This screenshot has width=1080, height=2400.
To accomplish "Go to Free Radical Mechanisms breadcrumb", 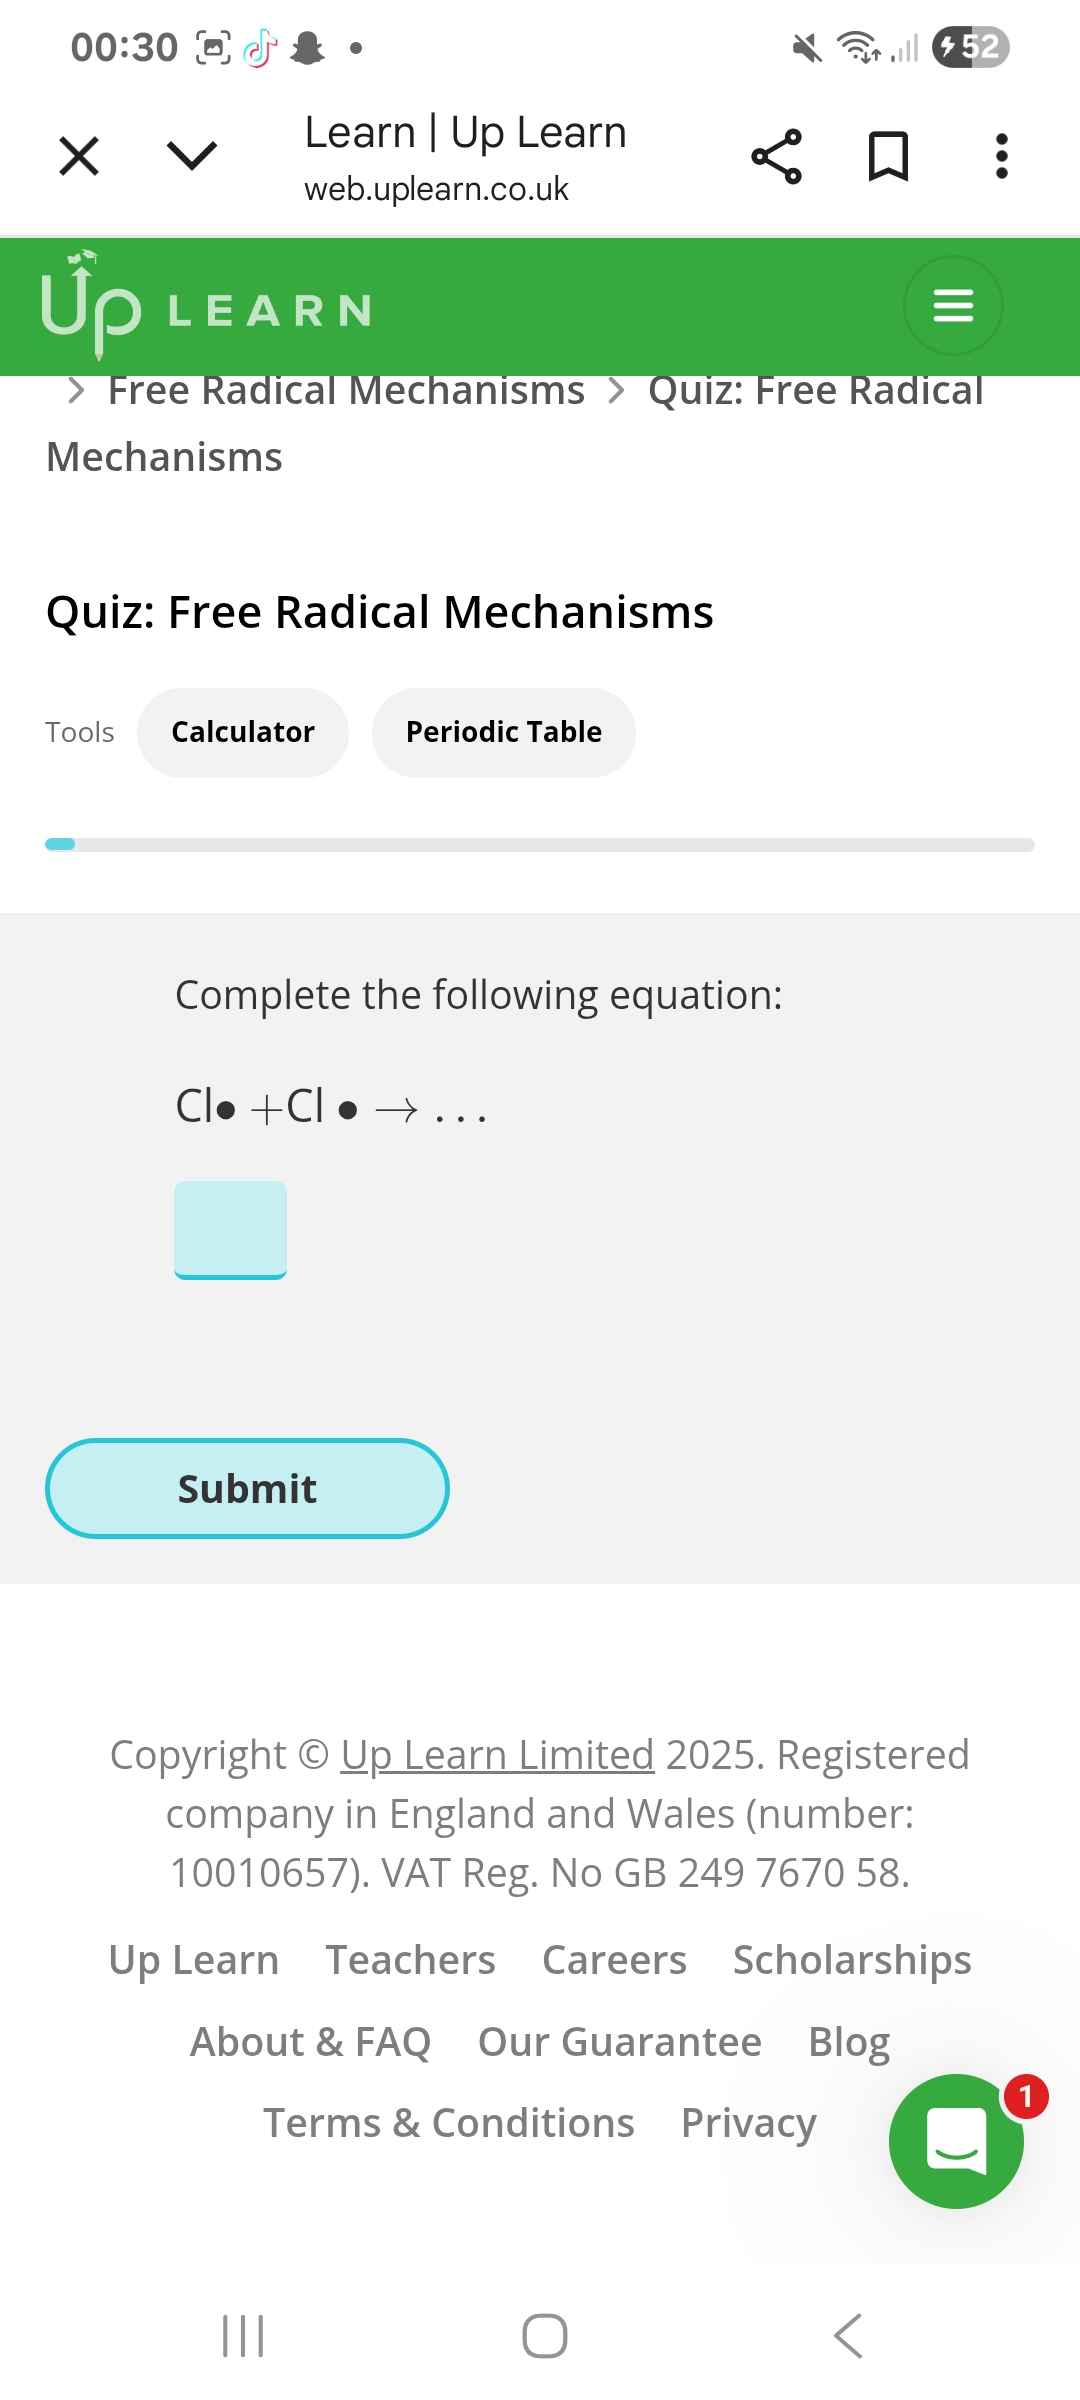I will click(346, 391).
